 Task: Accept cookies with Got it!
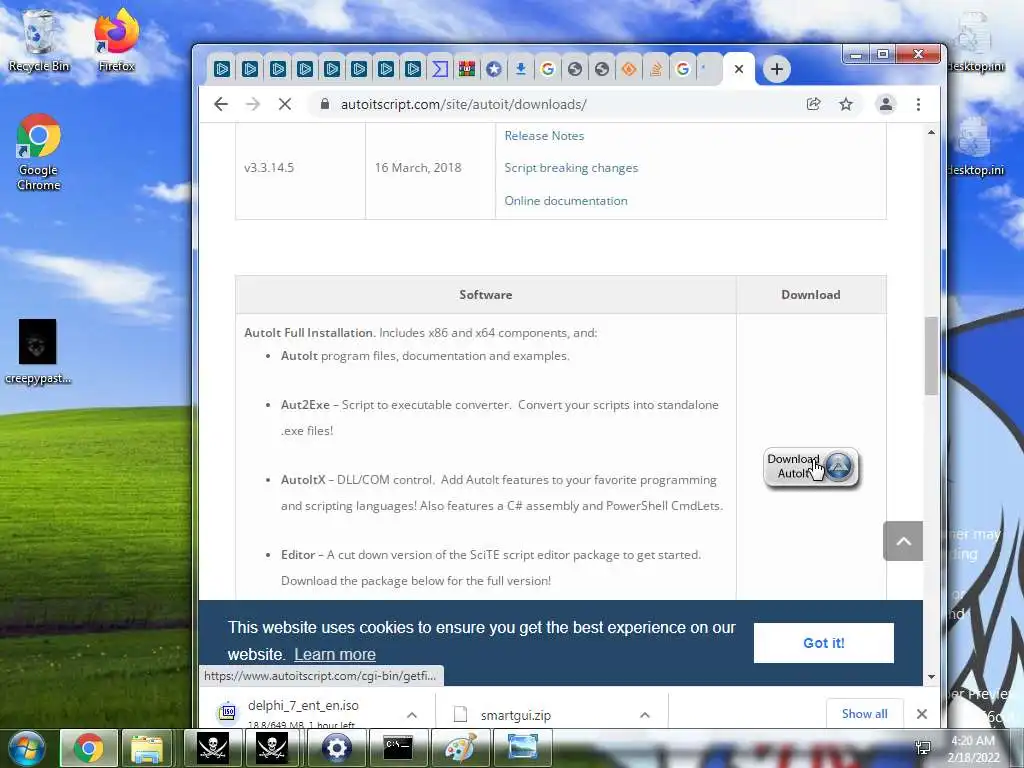[x=824, y=643]
